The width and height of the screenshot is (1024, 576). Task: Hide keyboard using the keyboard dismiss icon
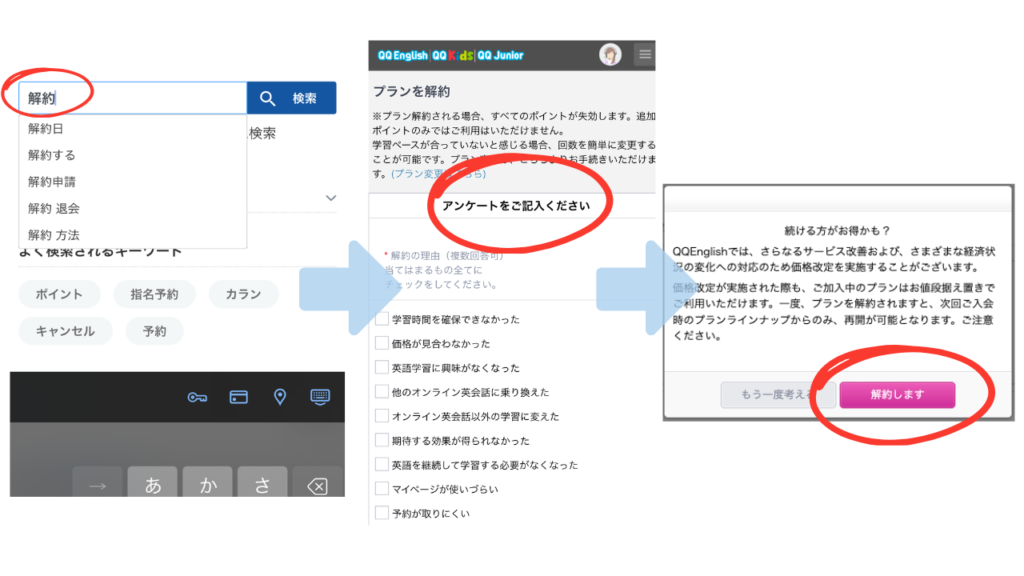[x=320, y=397]
